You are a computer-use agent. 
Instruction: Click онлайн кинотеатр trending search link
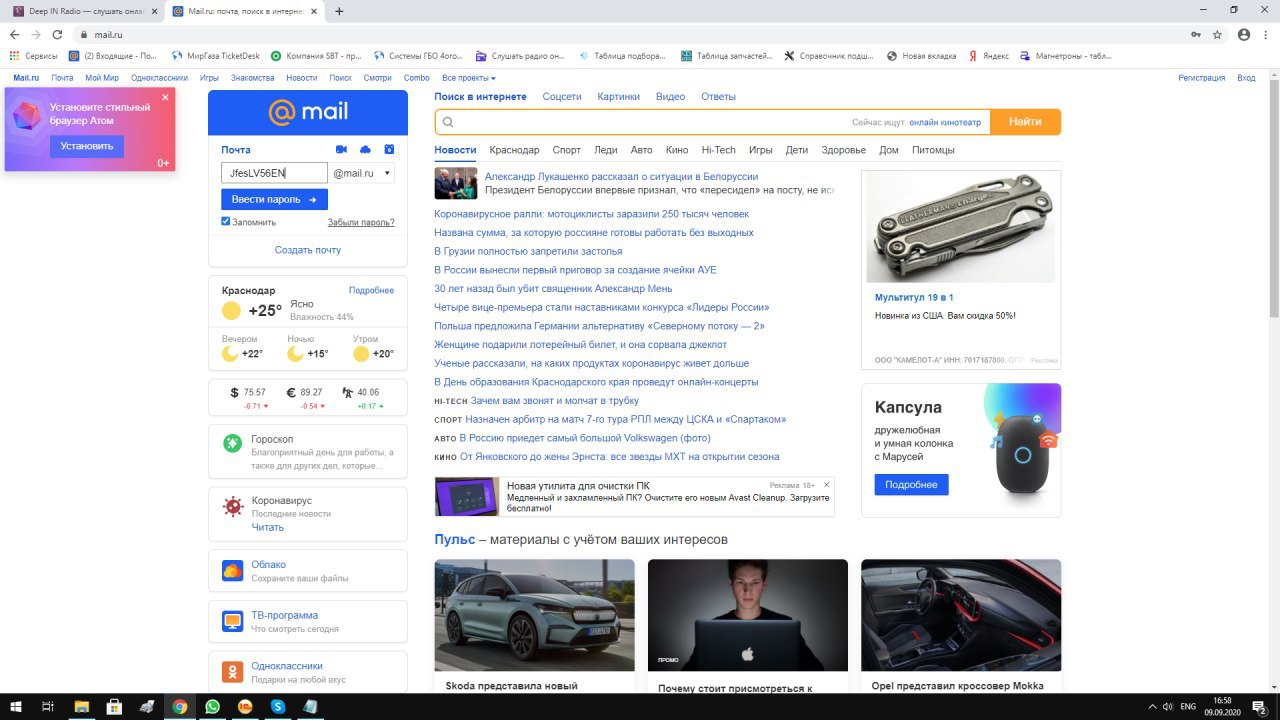coord(945,122)
